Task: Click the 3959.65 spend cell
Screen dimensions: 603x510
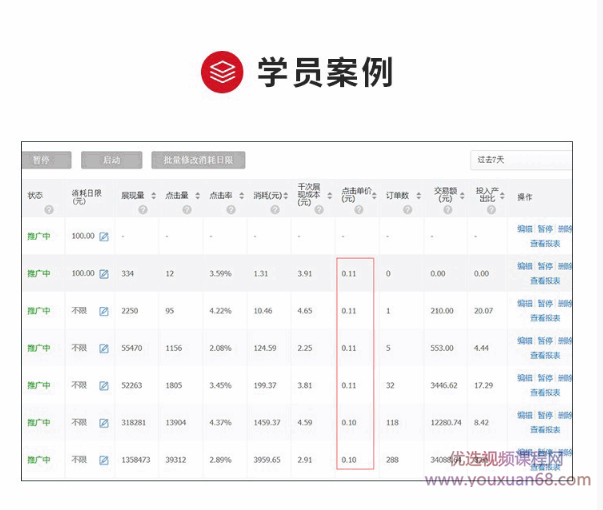Action: [267, 460]
